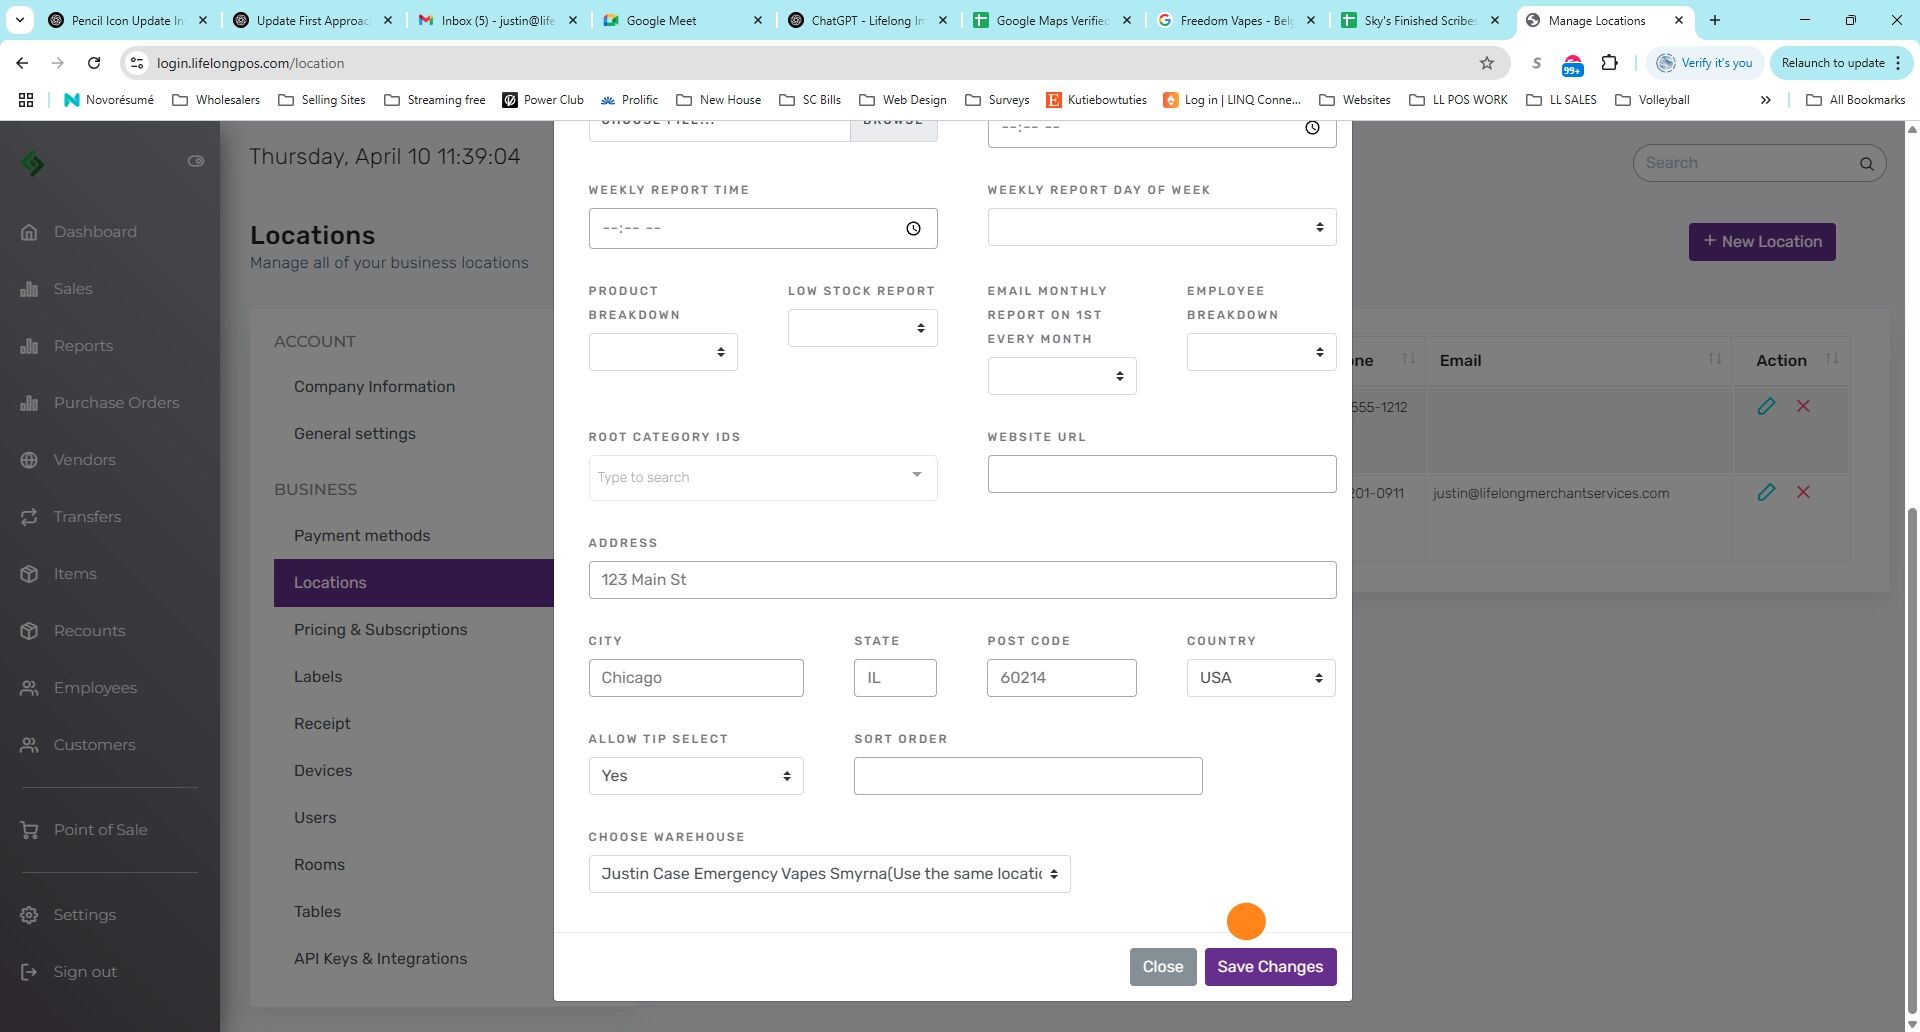Click the Close button in the dialog

(1163, 967)
